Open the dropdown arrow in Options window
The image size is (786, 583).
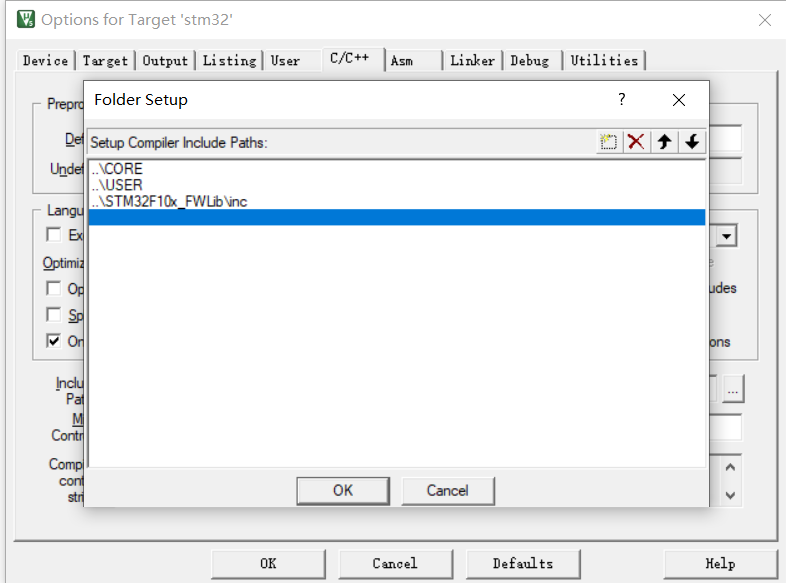pos(726,236)
